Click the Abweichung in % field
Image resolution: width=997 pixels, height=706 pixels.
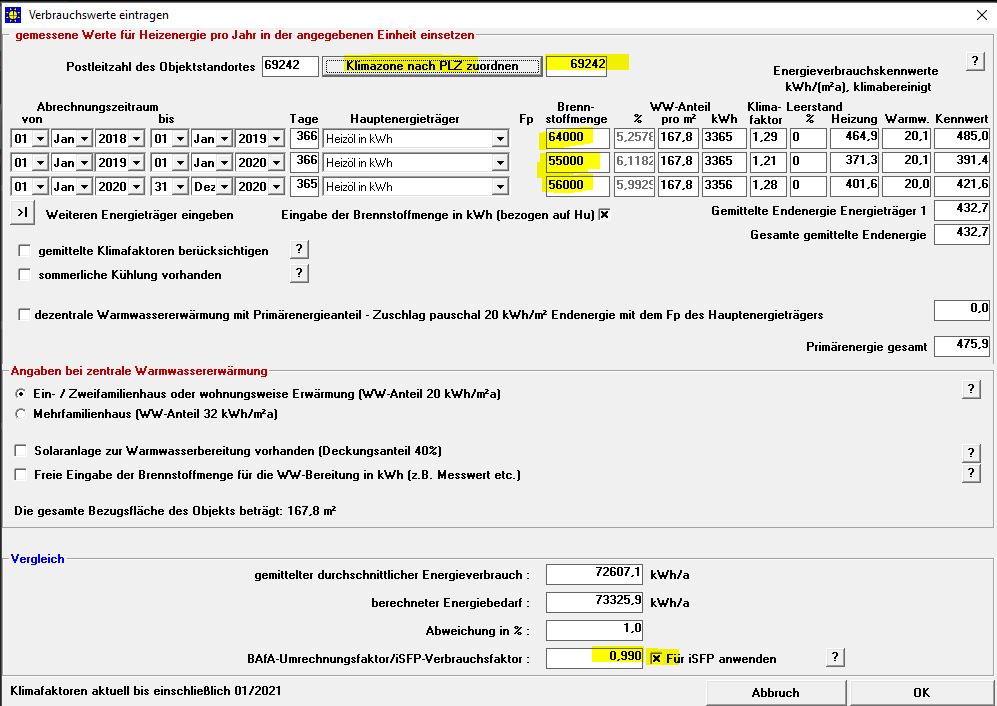tap(595, 630)
